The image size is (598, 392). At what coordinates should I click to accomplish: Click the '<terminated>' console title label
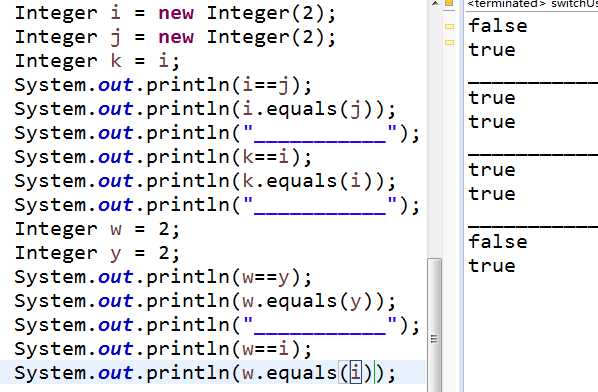pyautogui.click(x=505, y=4)
